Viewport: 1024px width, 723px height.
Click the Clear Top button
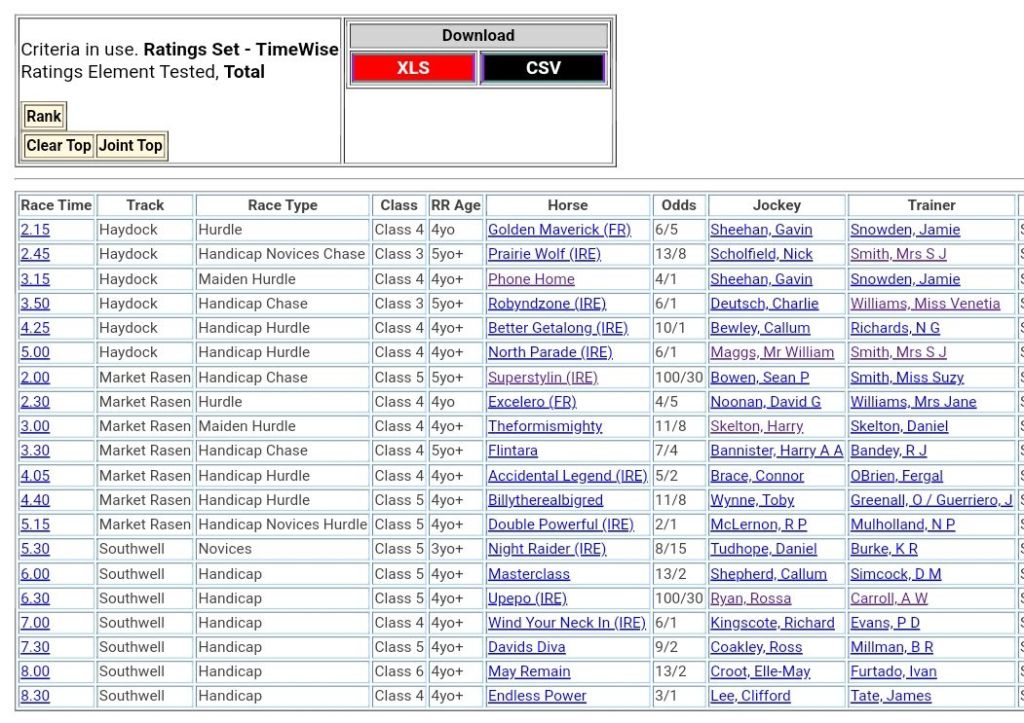click(59, 146)
